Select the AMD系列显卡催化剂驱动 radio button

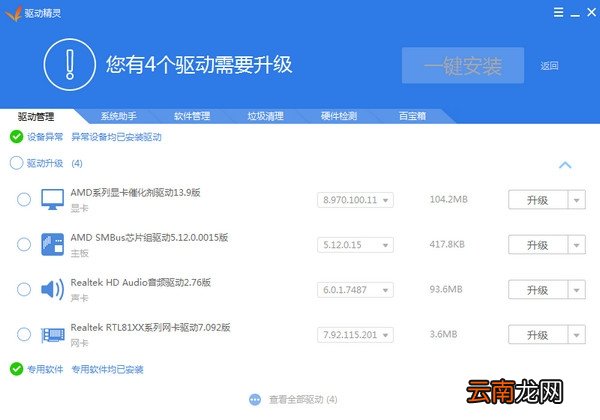point(24,199)
